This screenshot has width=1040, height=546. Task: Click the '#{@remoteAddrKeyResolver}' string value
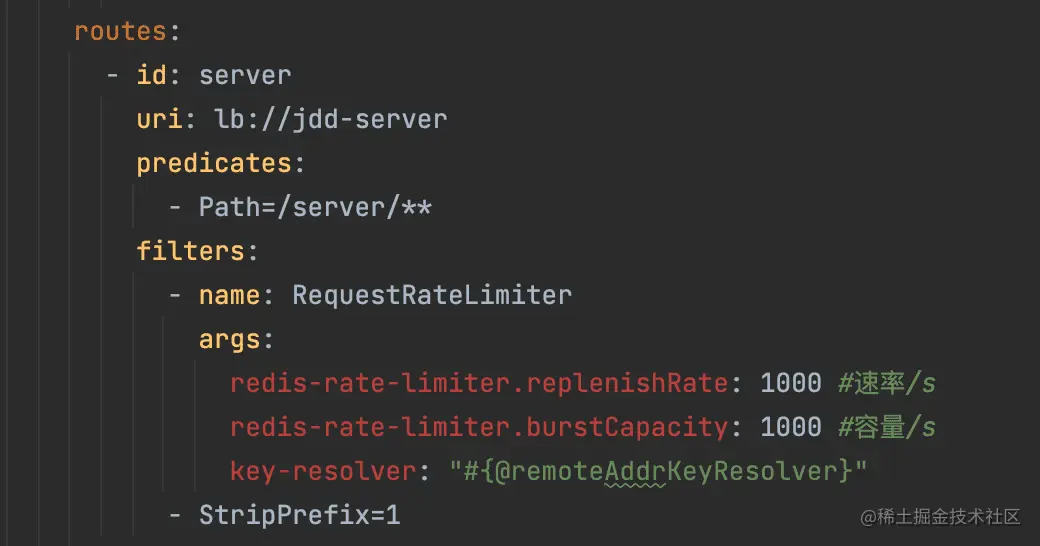658,471
